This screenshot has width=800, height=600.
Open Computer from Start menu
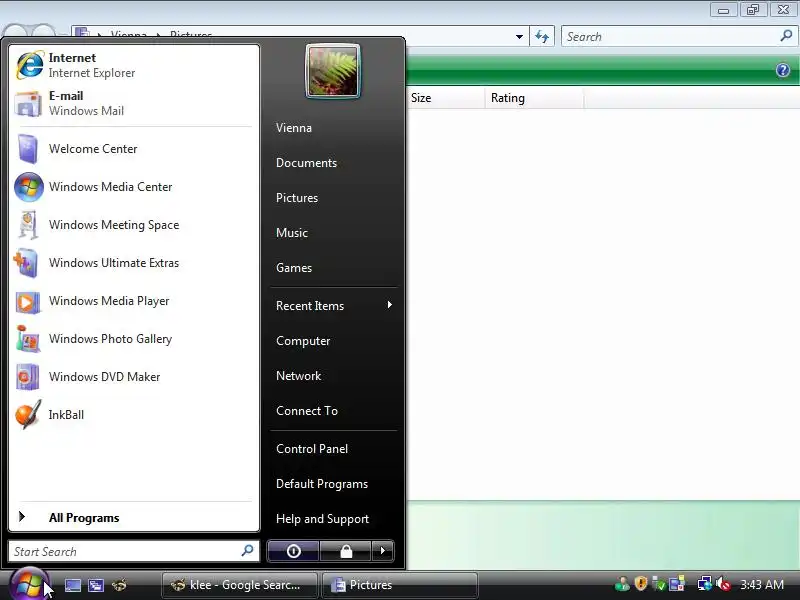point(303,341)
